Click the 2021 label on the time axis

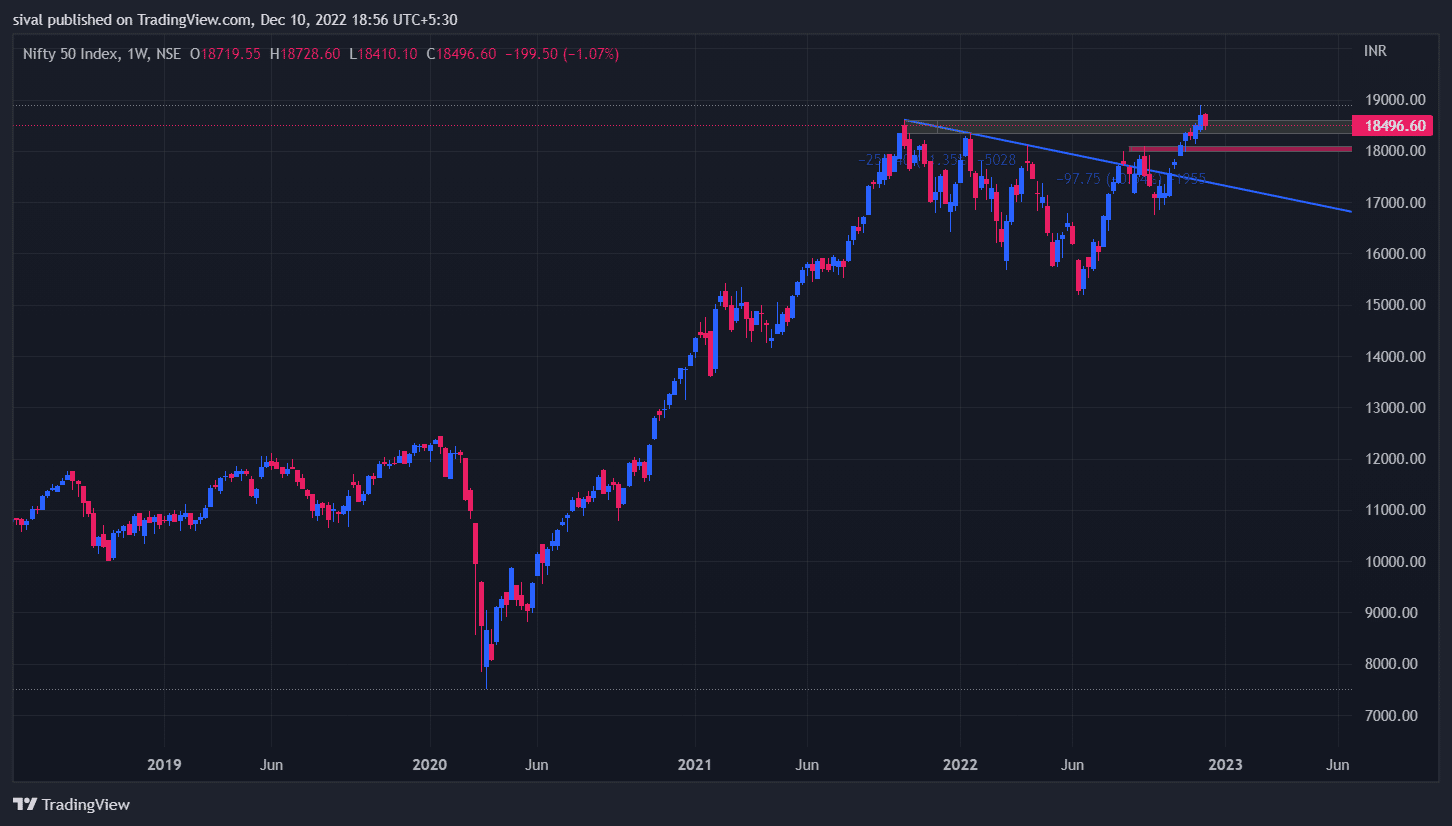pyautogui.click(x=694, y=765)
